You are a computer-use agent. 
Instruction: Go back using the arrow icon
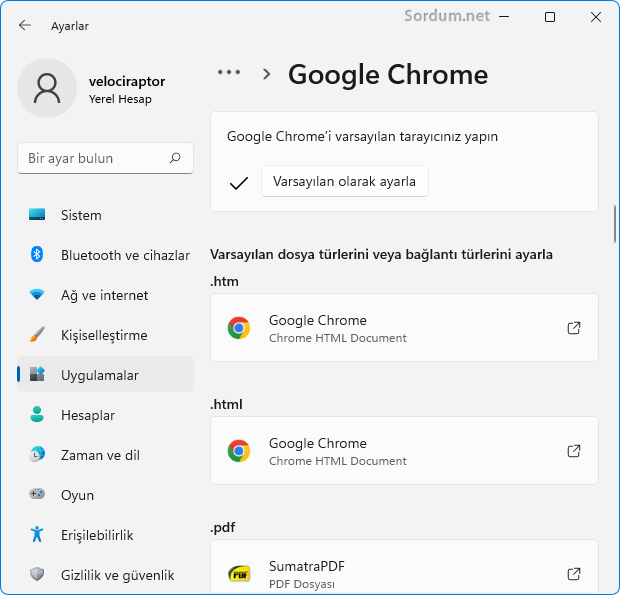(25, 25)
